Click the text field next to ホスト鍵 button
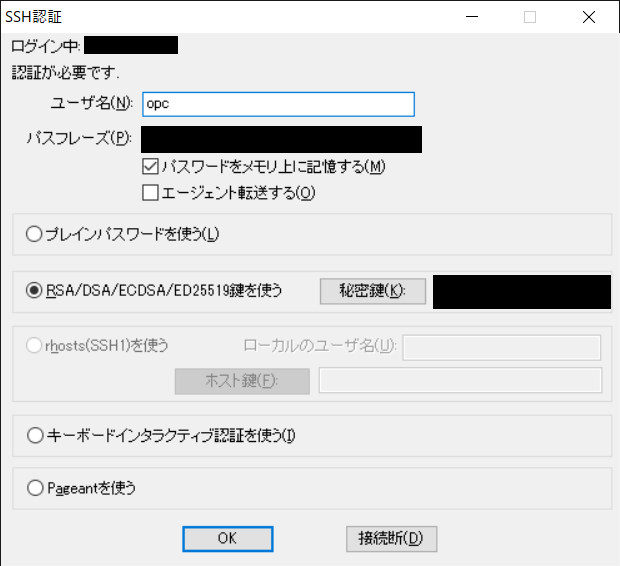This screenshot has width=620, height=566. 460,380
